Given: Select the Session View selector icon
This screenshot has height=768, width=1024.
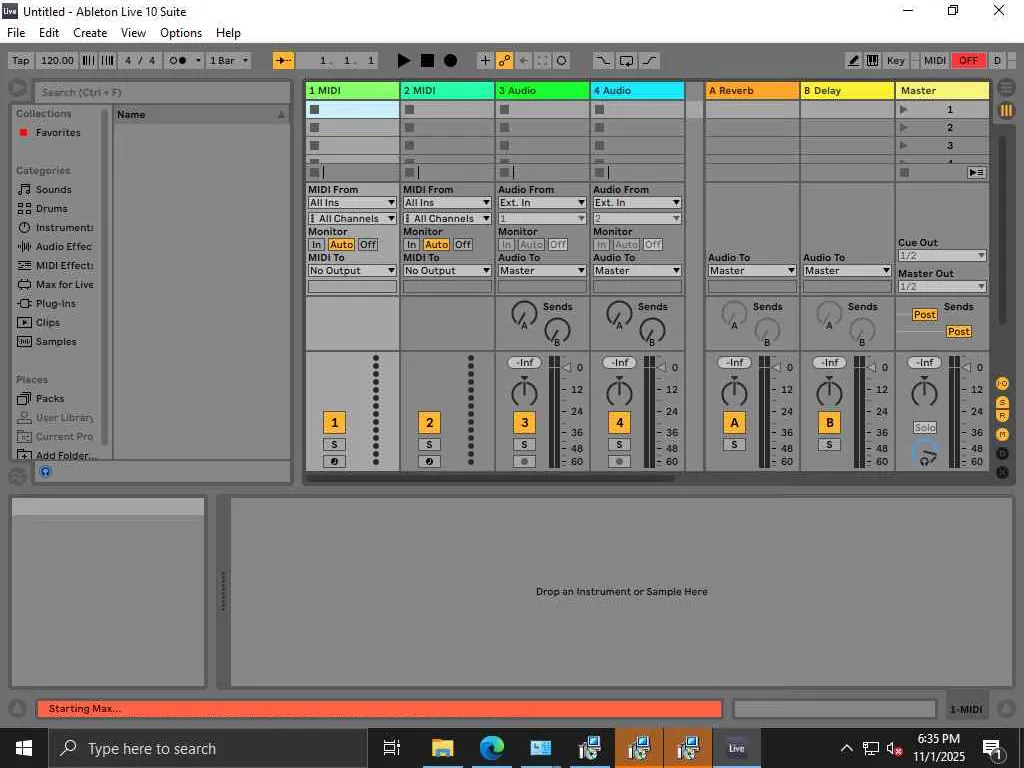Looking at the screenshot, I should click(1006, 110).
